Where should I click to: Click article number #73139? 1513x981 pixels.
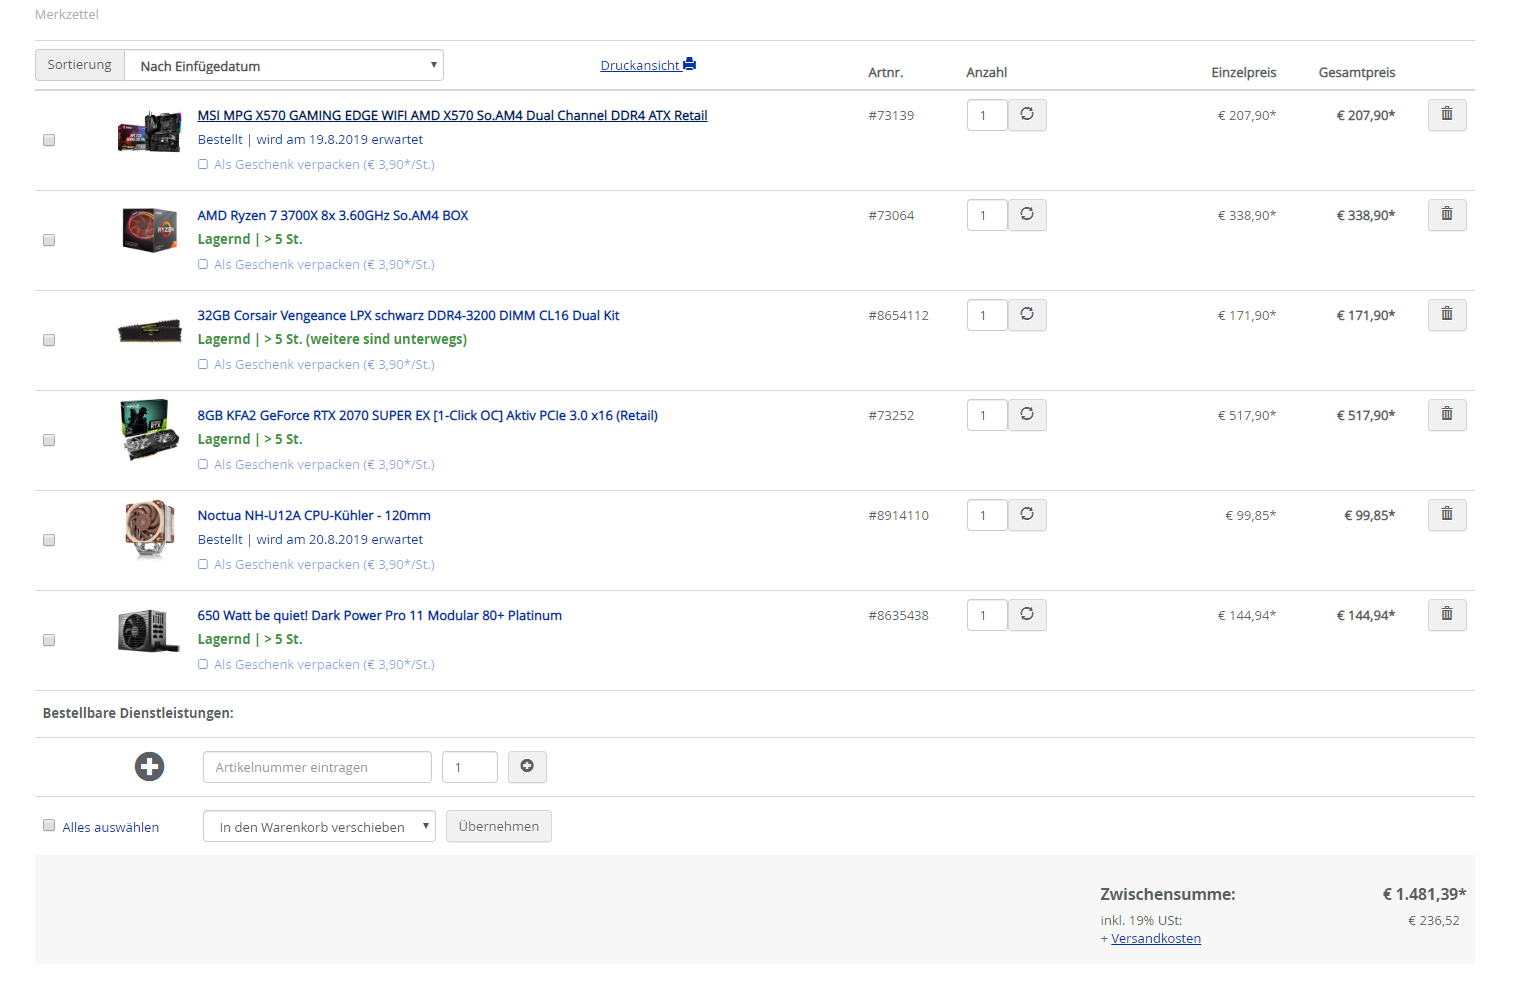click(x=891, y=116)
